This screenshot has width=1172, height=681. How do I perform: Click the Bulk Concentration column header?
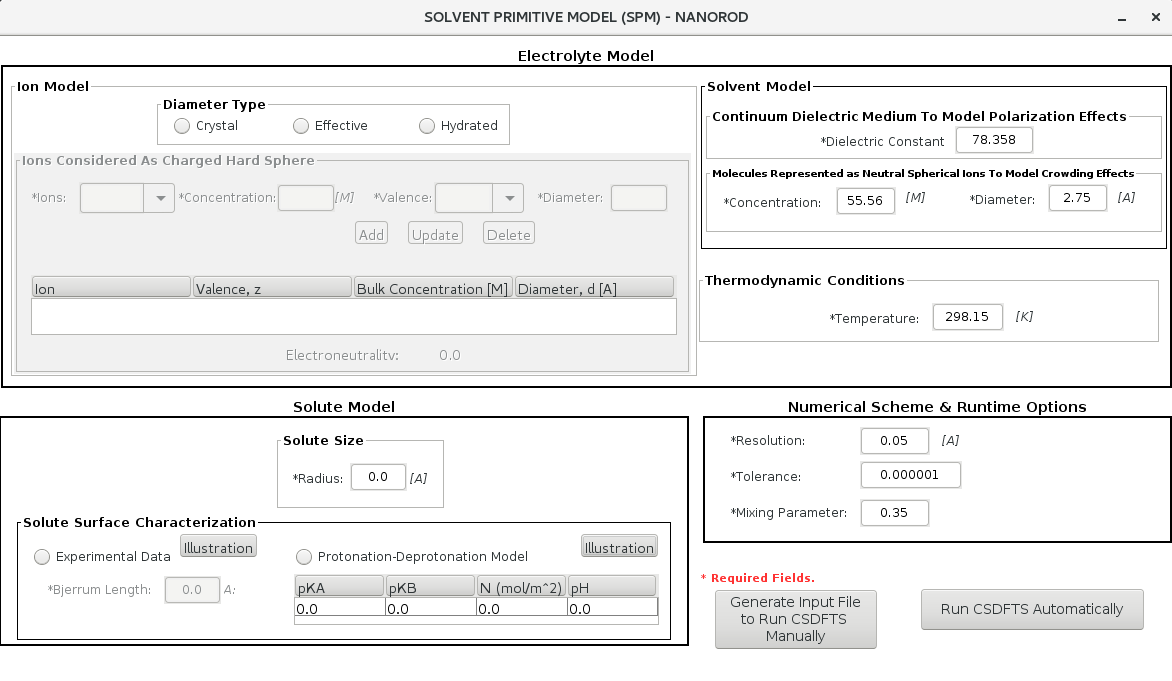point(433,288)
